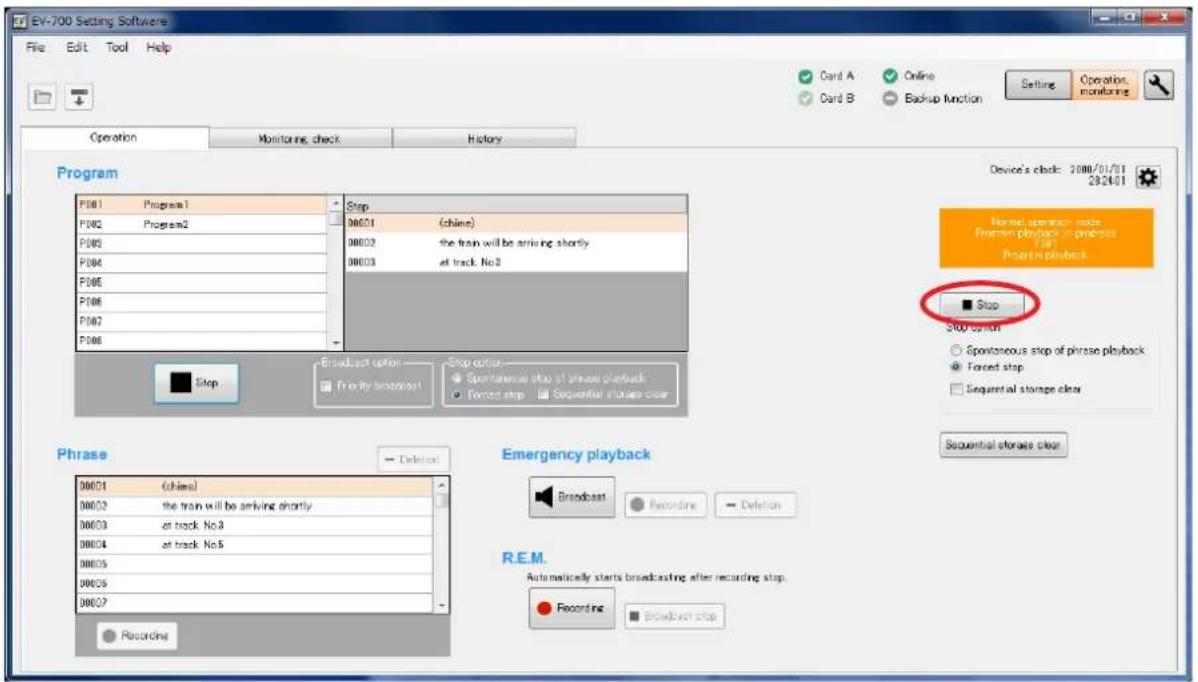Click Phrase list scroll up arrow
This screenshot has height=682, width=1198.
pyautogui.click(x=442, y=485)
